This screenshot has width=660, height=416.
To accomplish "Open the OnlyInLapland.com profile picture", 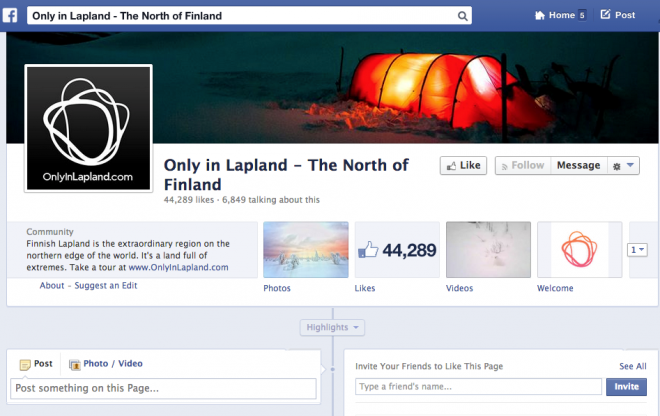I will coord(88,128).
